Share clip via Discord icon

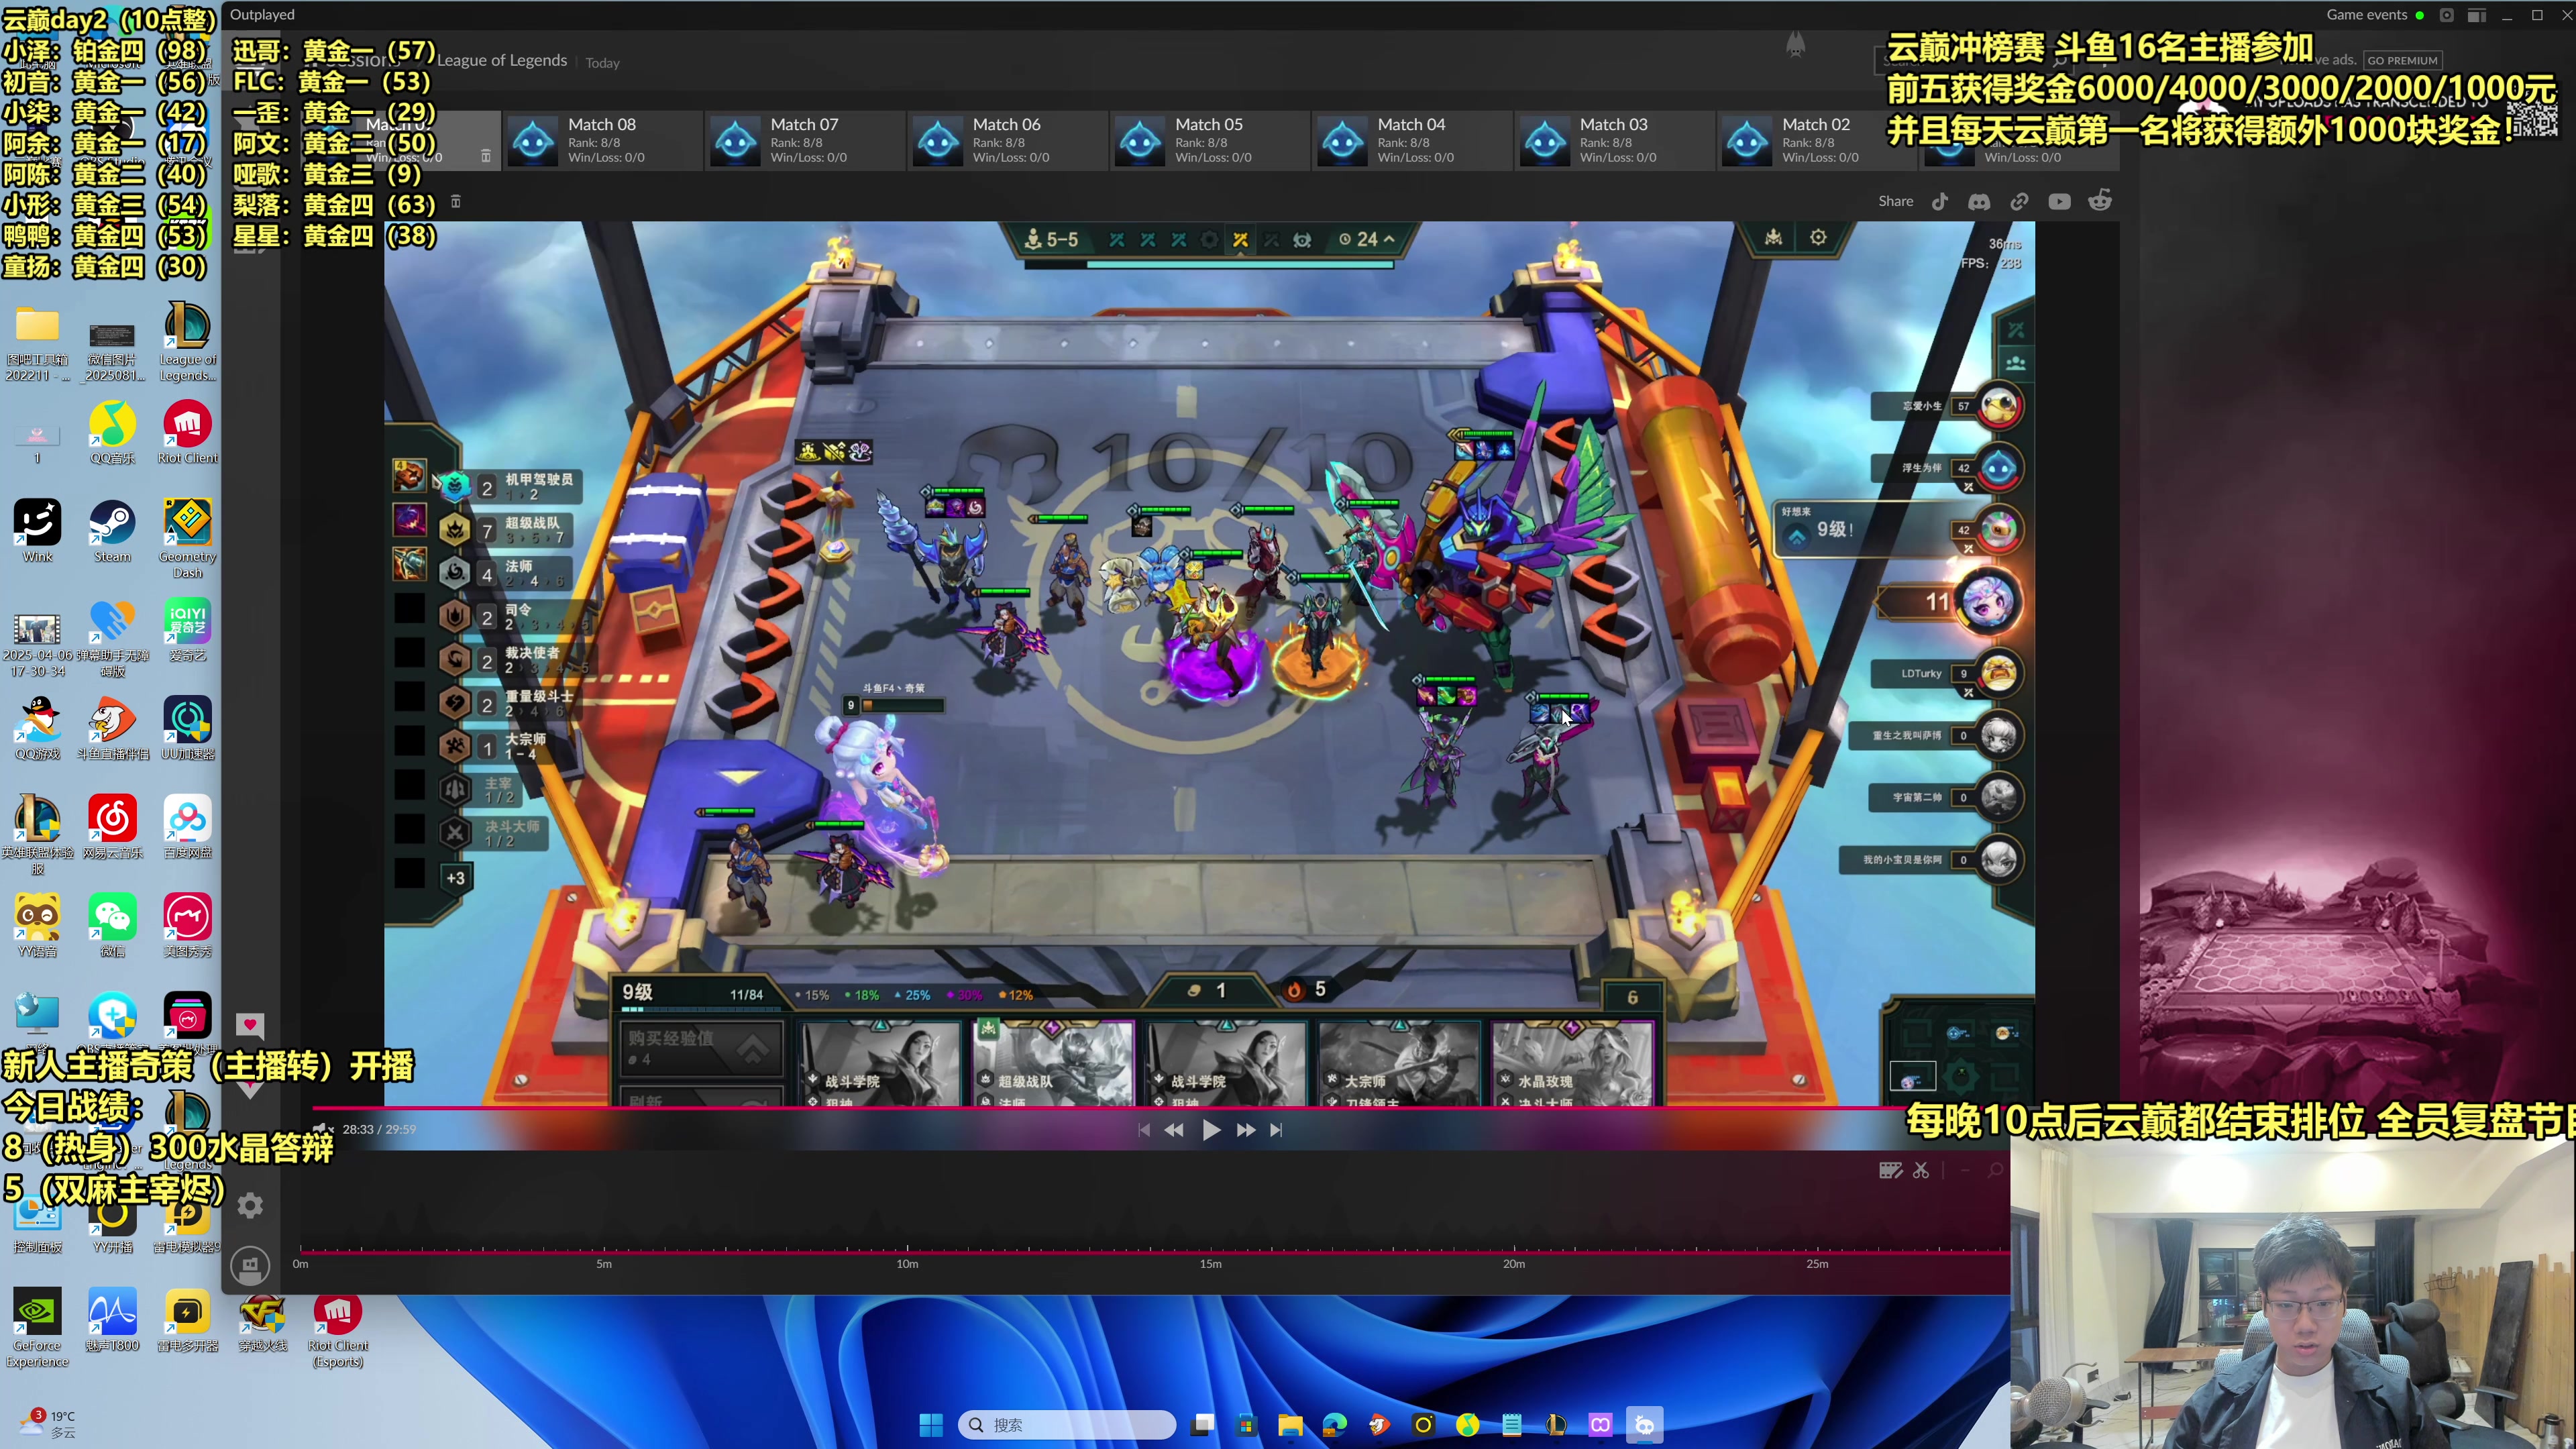(x=1979, y=202)
